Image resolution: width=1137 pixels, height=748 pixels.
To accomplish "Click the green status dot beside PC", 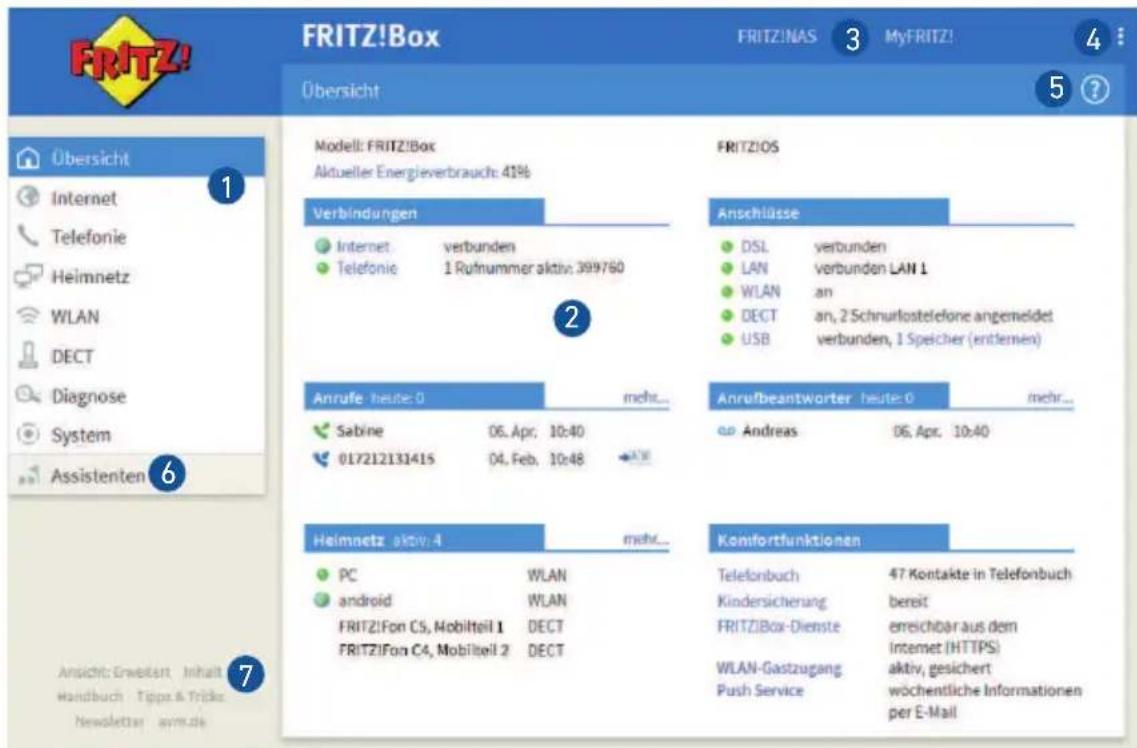I will tap(322, 575).
